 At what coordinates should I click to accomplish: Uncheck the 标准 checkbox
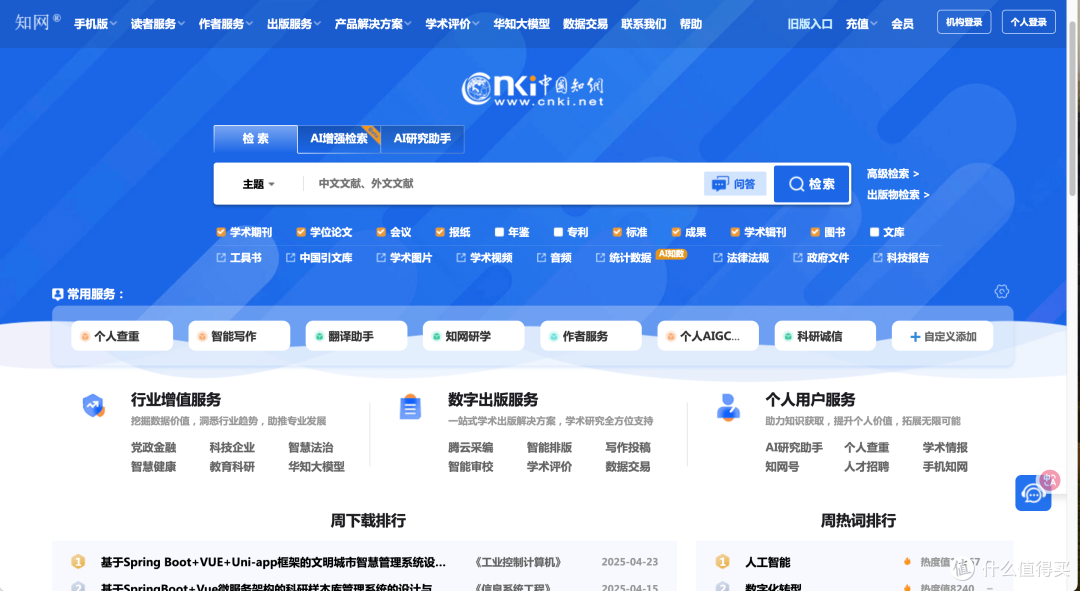point(617,232)
